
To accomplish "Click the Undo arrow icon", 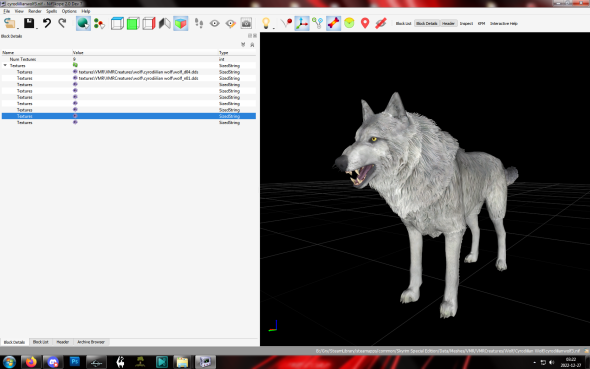I will [x=47, y=23].
